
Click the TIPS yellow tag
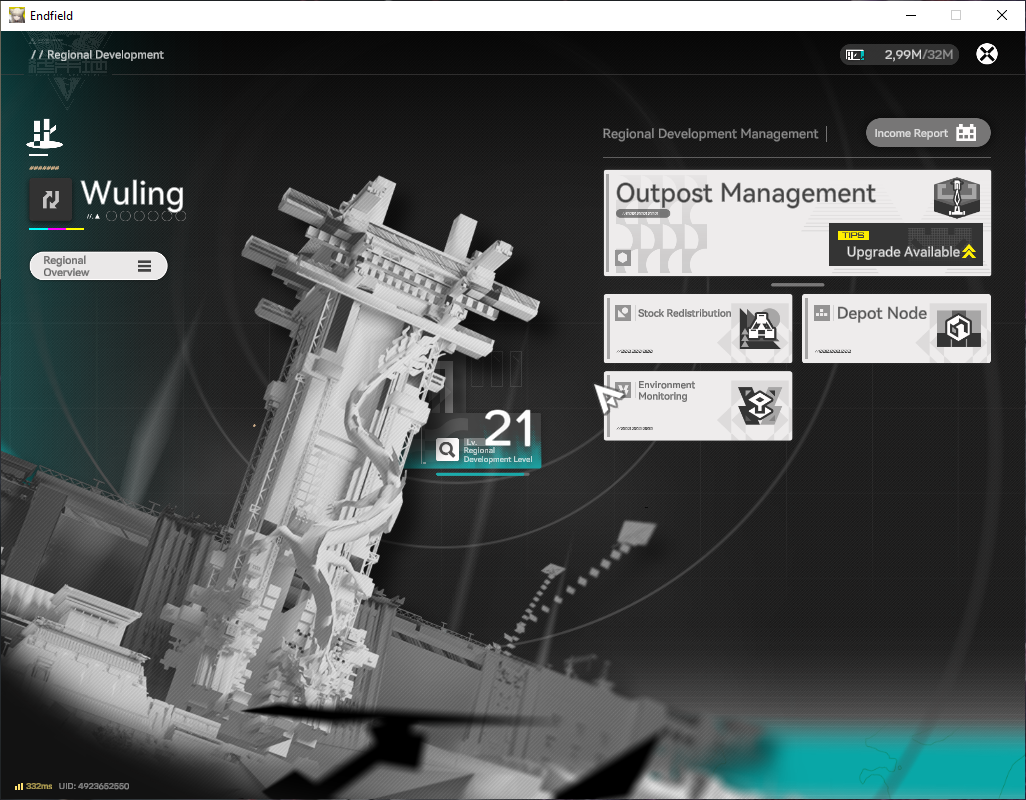click(x=853, y=235)
